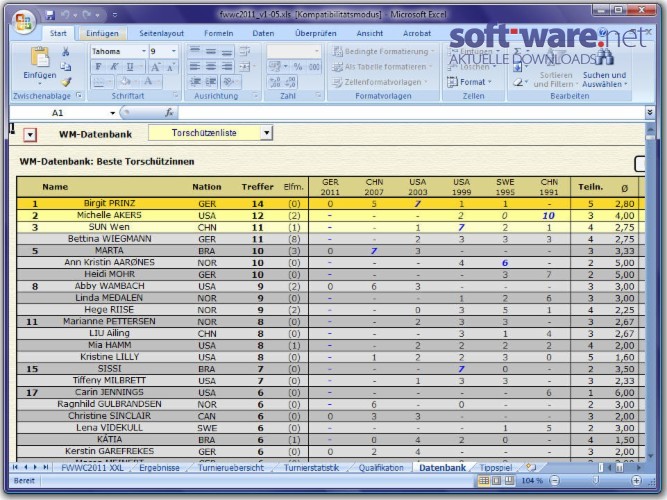Image resolution: width=667 pixels, height=500 pixels.
Task: Click the Birgit PRINZ cell
Action: [109, 203]
